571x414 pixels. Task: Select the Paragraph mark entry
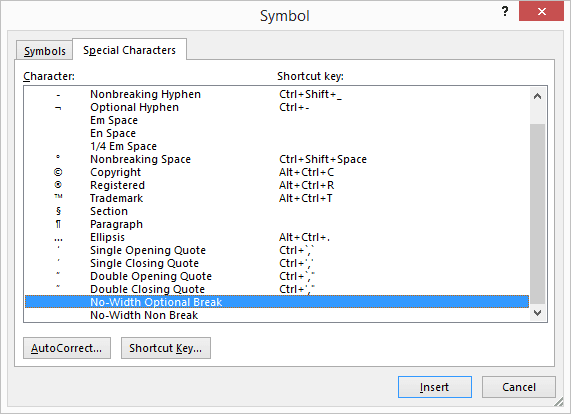tap(277, 224)
